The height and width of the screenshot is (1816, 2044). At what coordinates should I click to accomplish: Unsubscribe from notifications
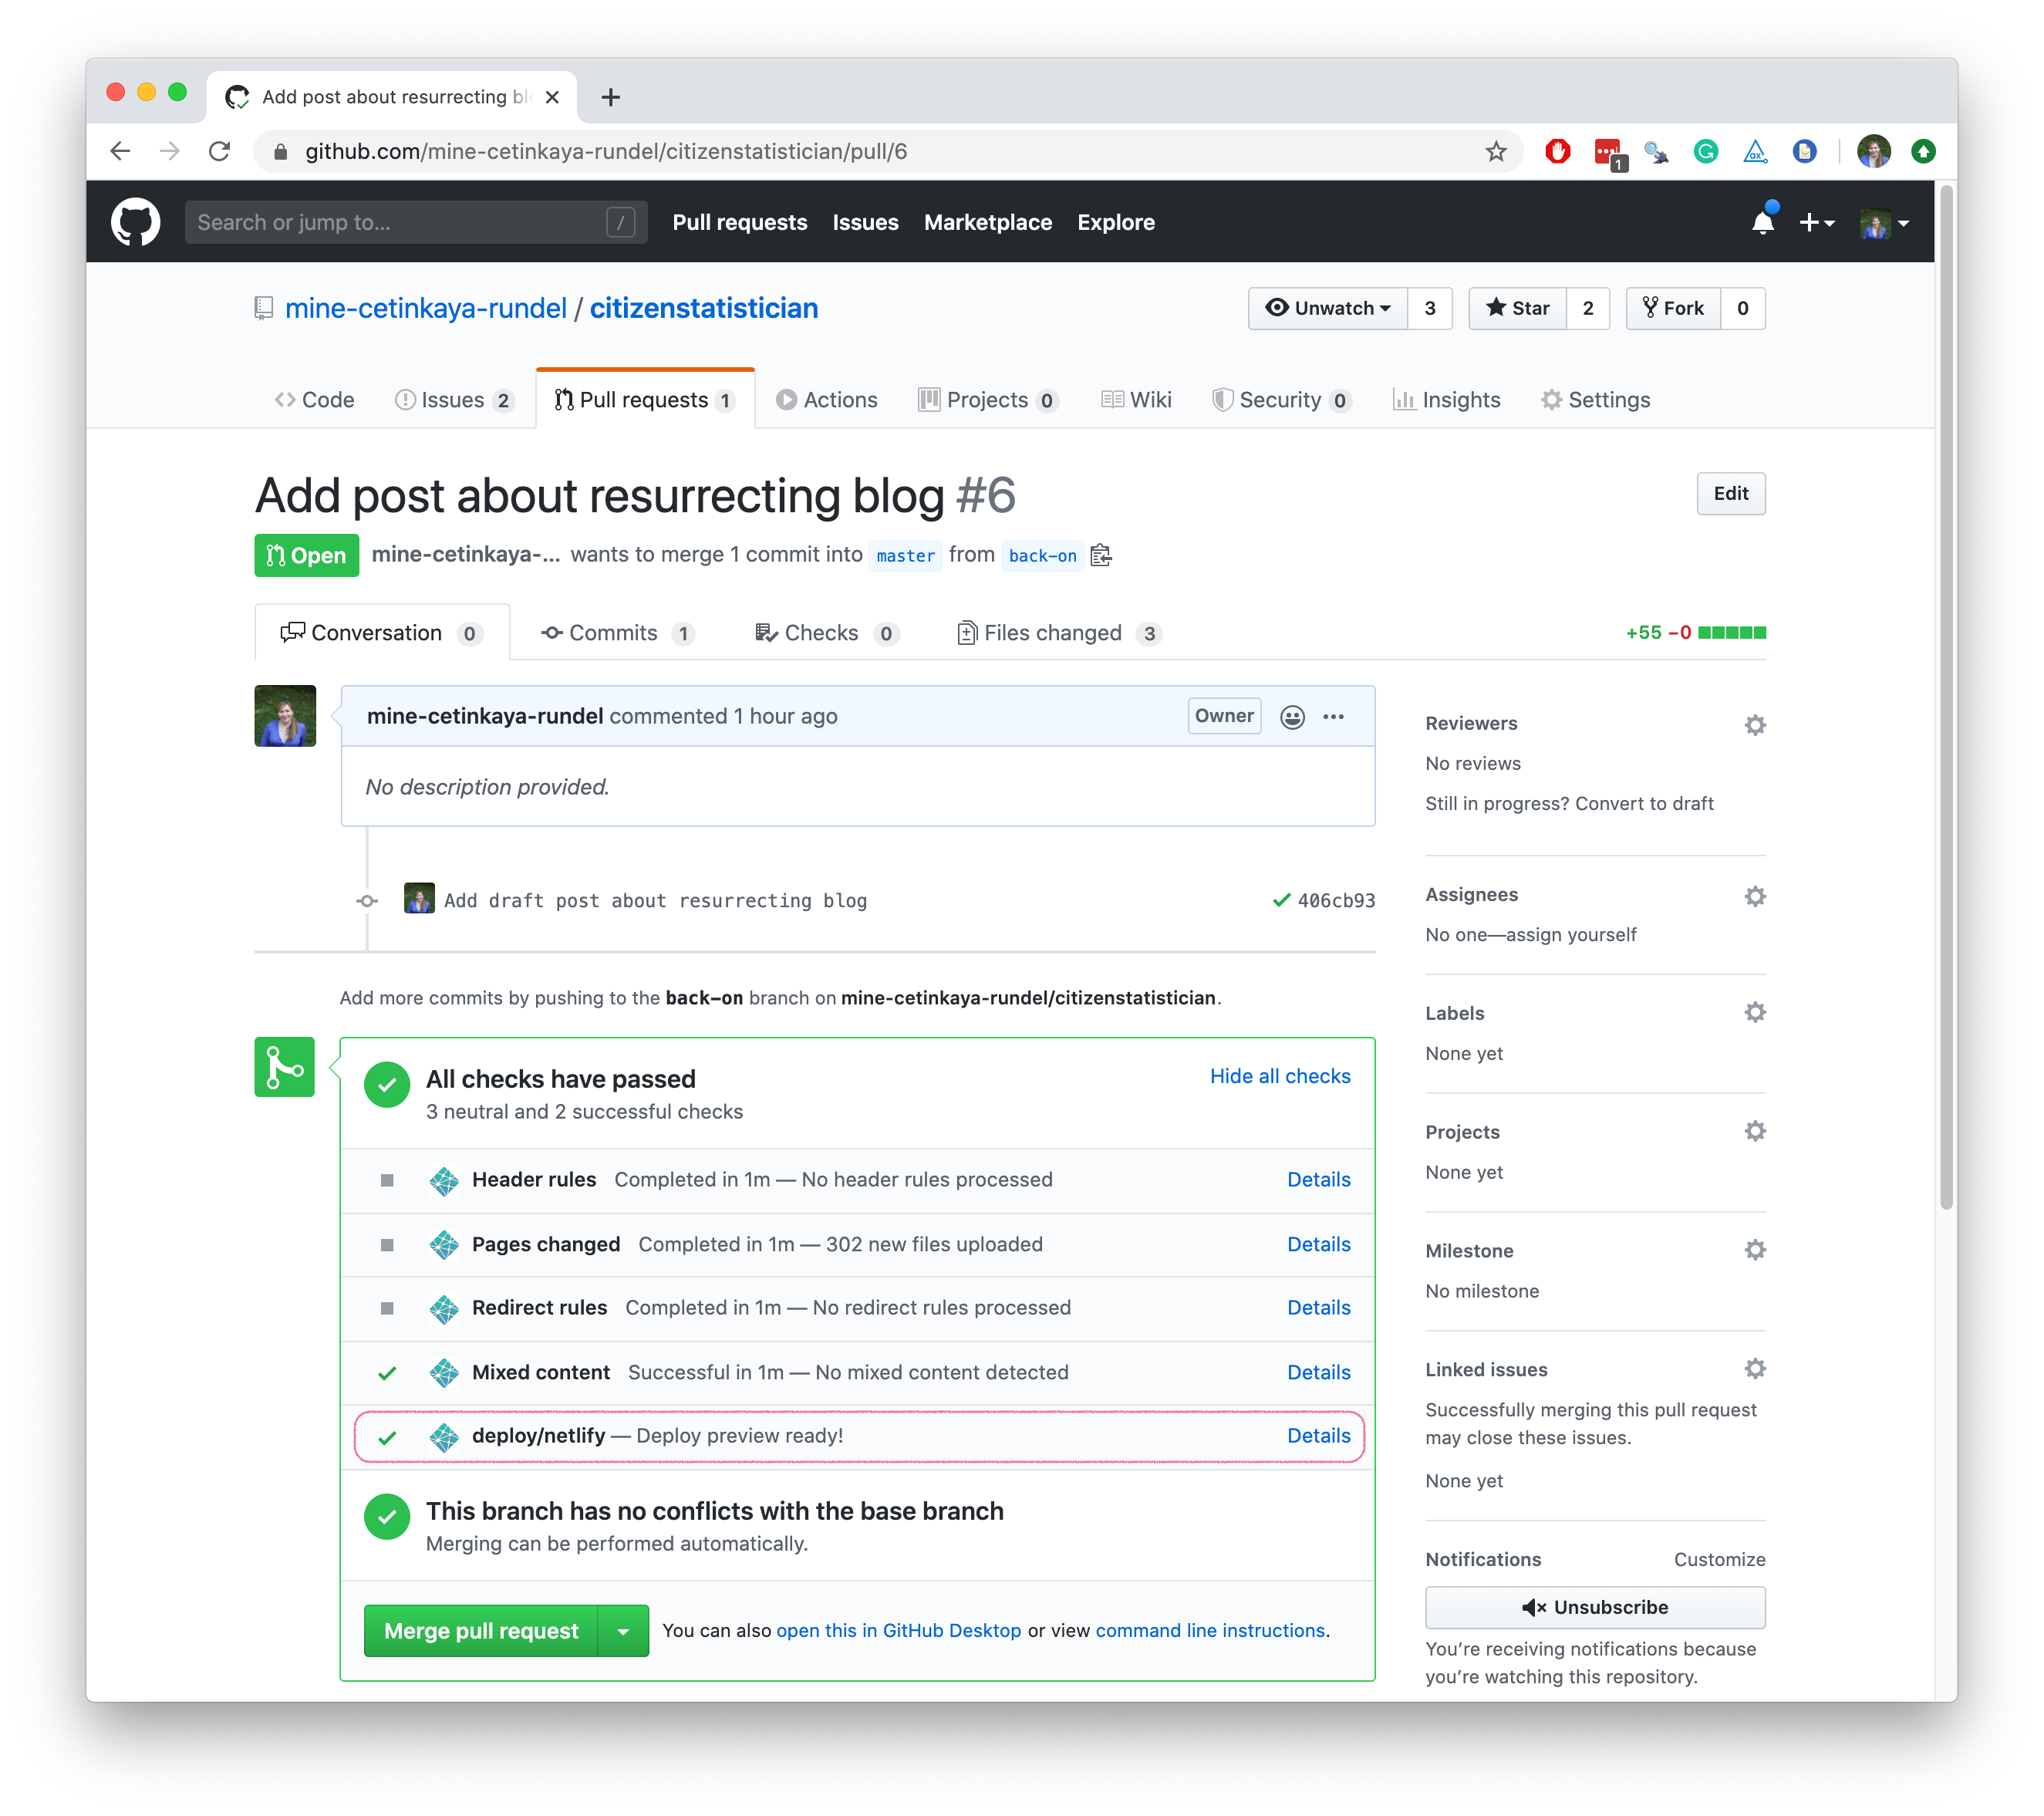click(1595, 1607)
